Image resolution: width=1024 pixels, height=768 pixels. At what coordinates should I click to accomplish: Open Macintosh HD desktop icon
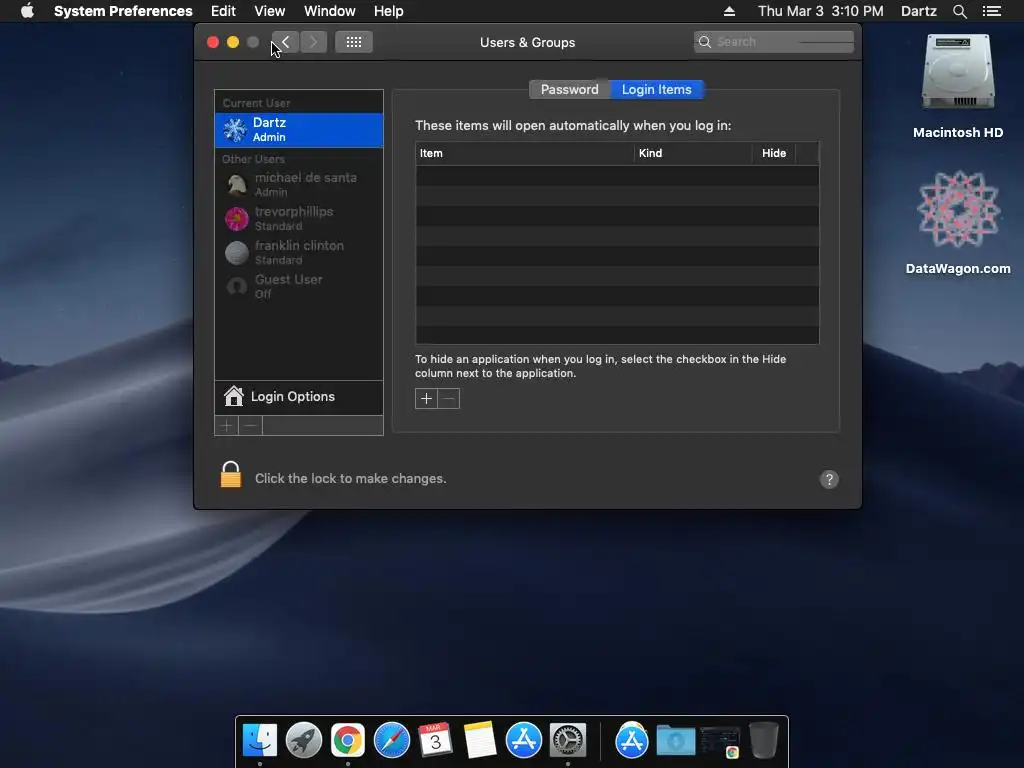[957, 87]
